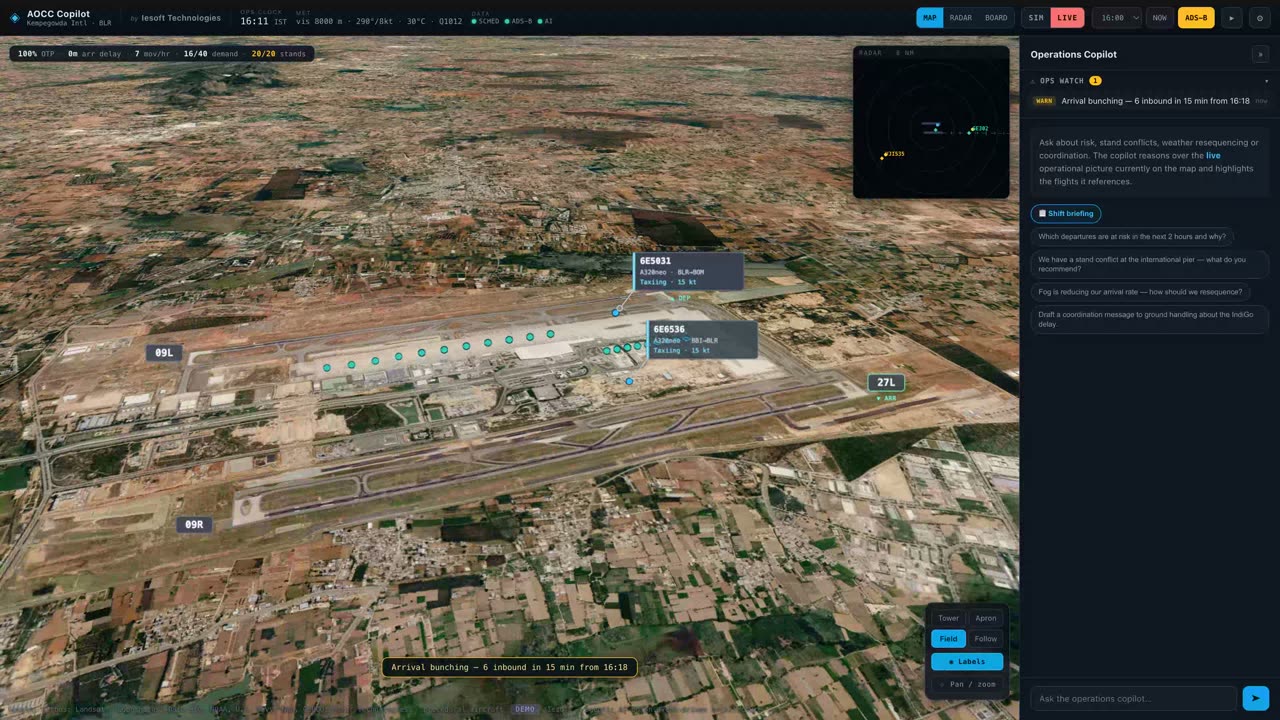Select the 6E302 aircraft blip on the radar
The width and height of the screenshot is (1280, 720).
point(970,130)
